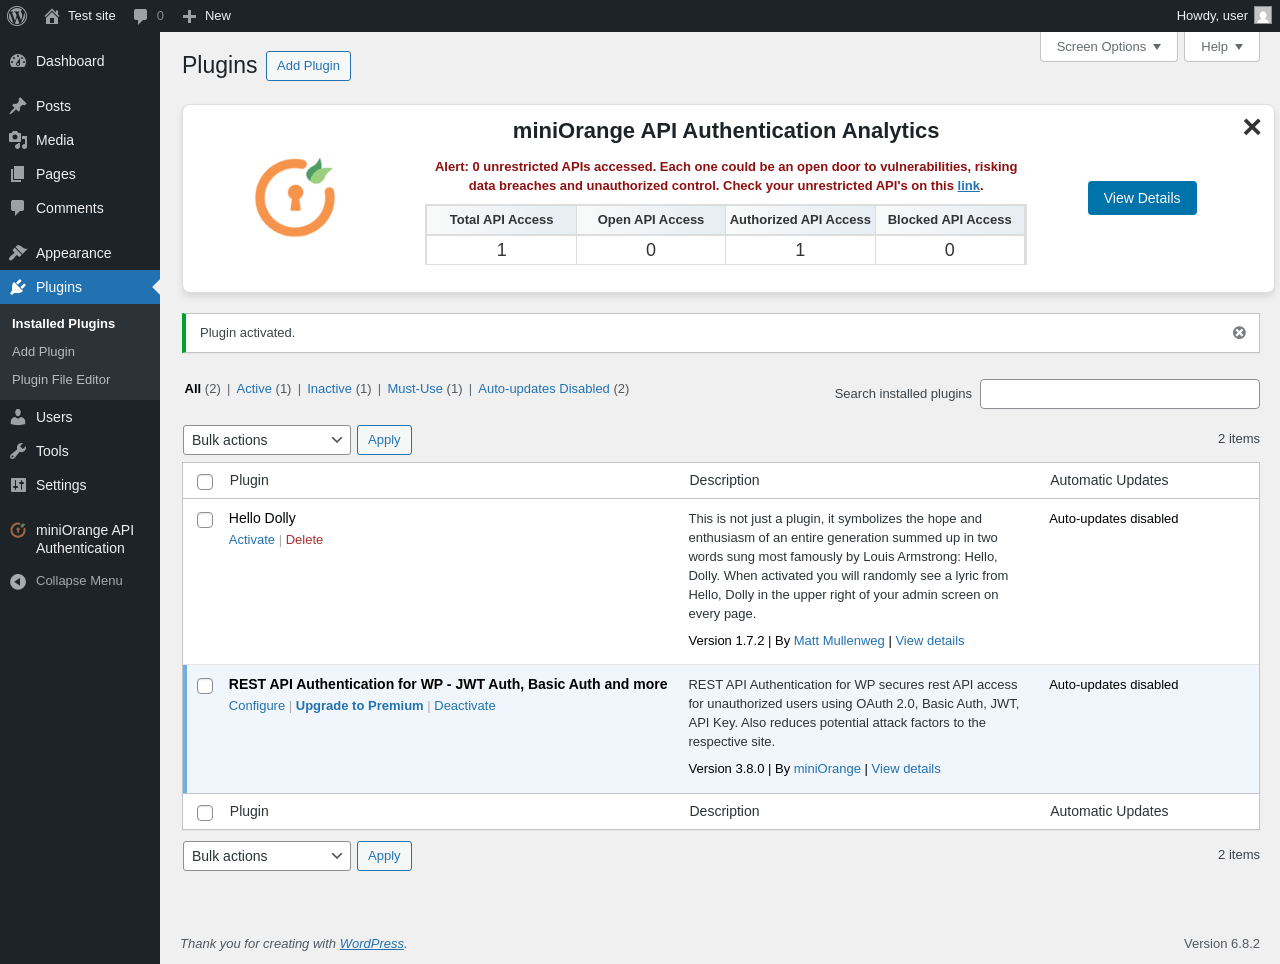Click the plus icon beside New

(x=189, y=16)
